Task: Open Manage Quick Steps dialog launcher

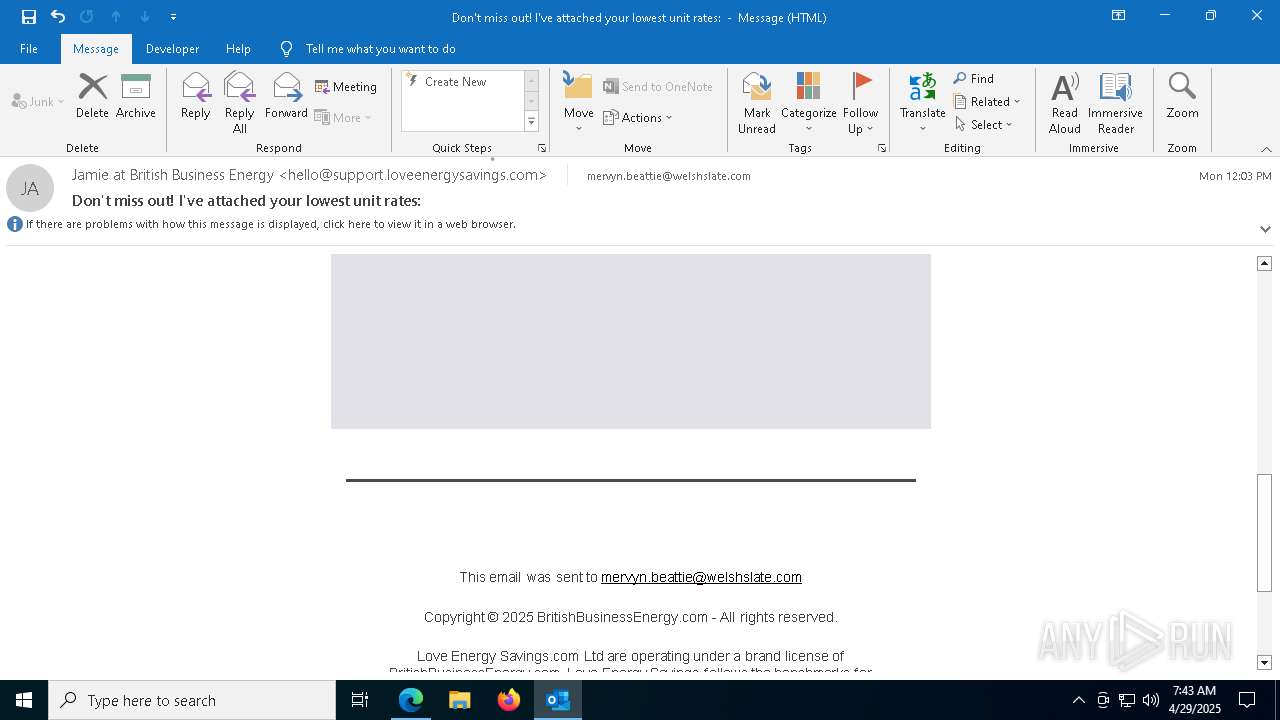Action: (x=542, y=148)
